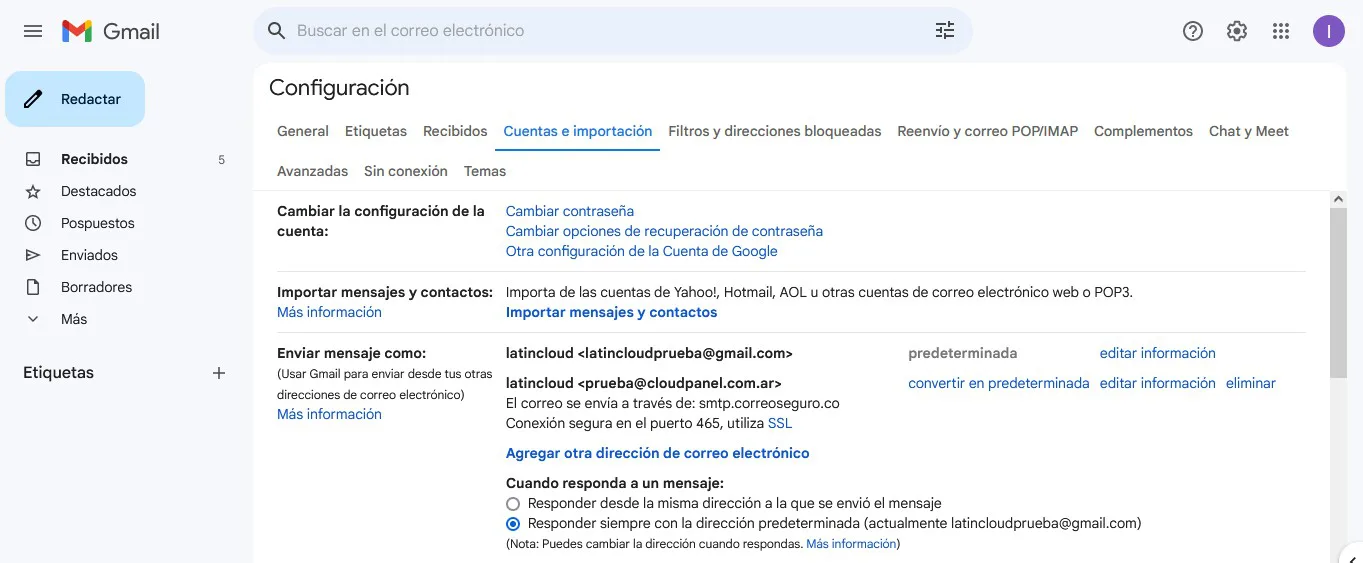Open the main menu hamburger icon
1363x563 pixels.
coord(33,31)
